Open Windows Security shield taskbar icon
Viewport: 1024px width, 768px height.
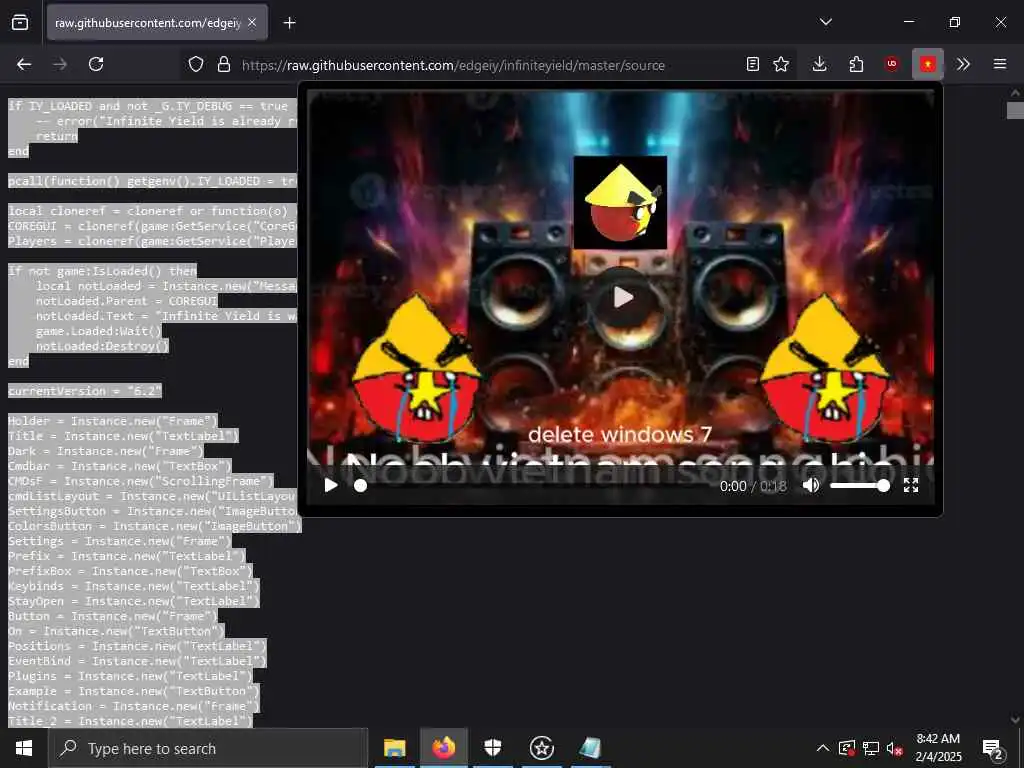tap(492, 748)
